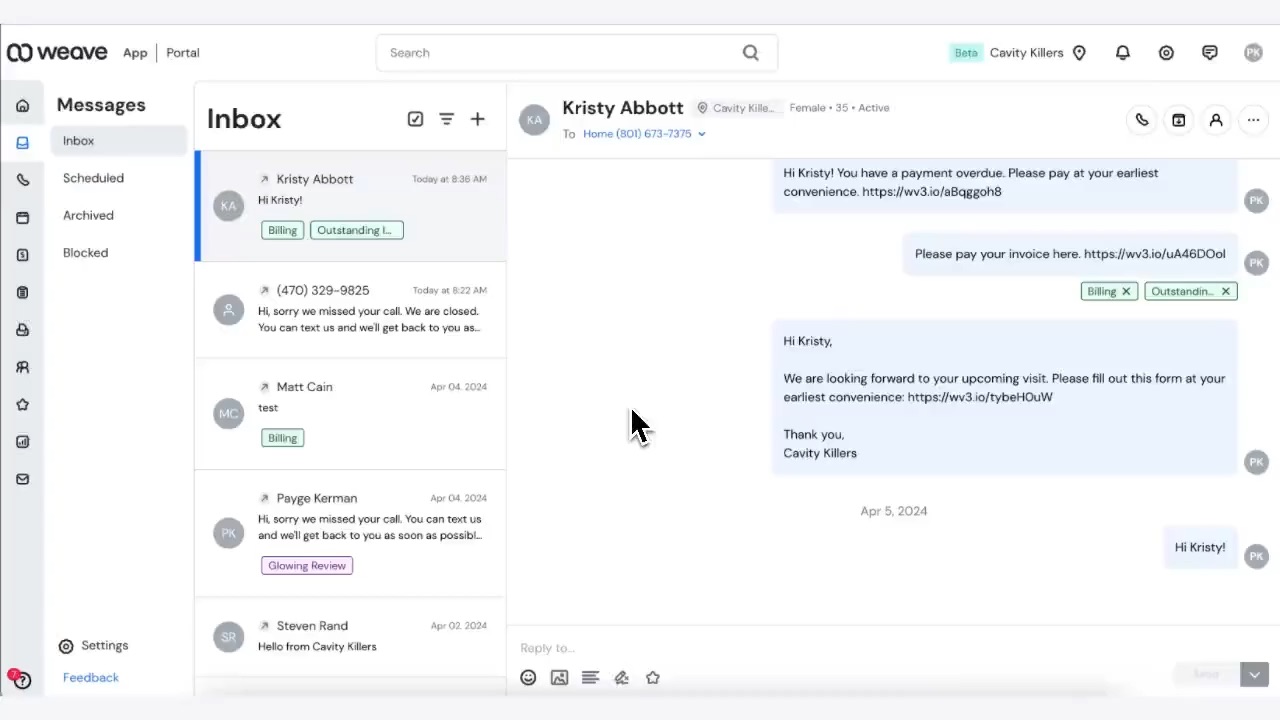
Task: Remove the Billing tag from message
Action: coord(1126,291)
